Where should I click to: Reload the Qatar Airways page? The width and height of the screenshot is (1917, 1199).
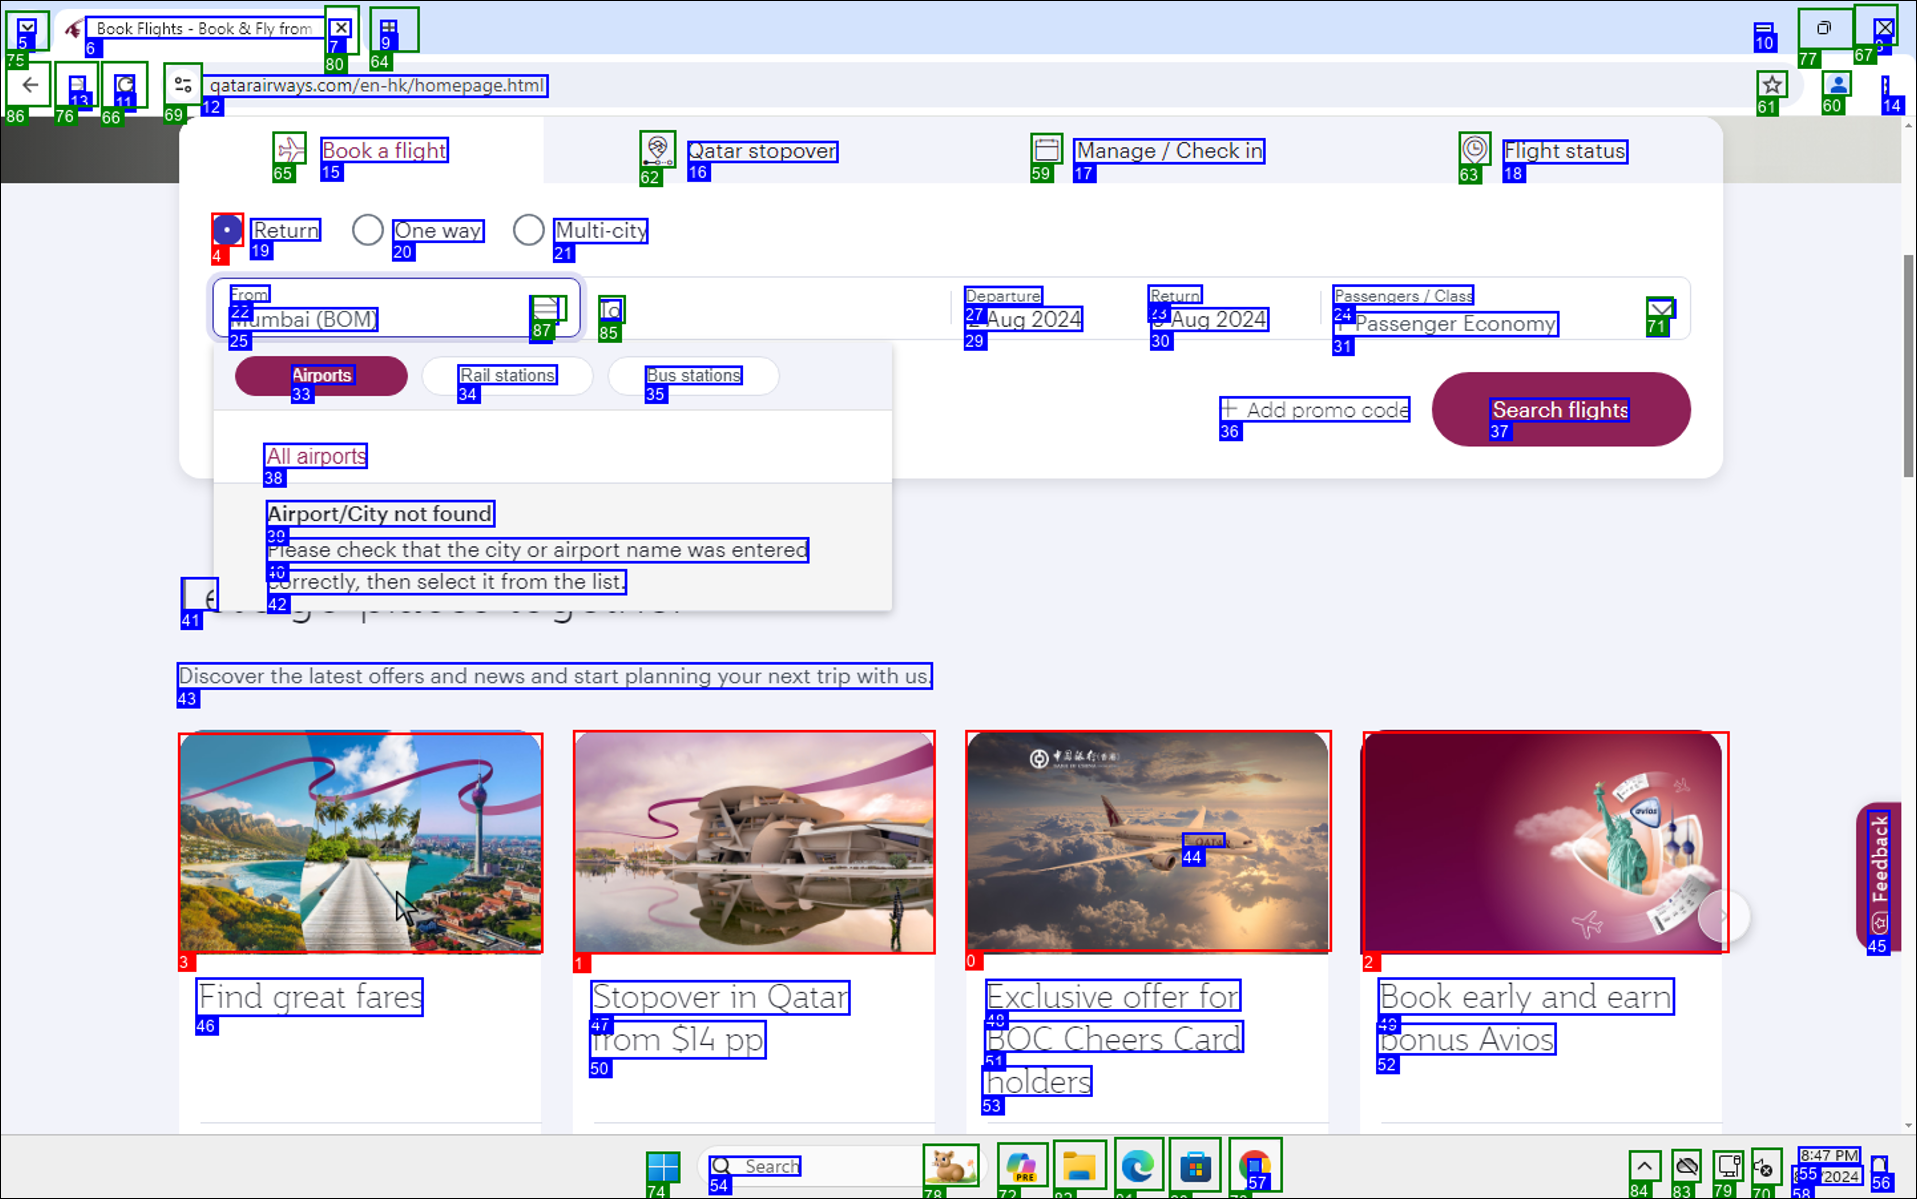[125, 85]
